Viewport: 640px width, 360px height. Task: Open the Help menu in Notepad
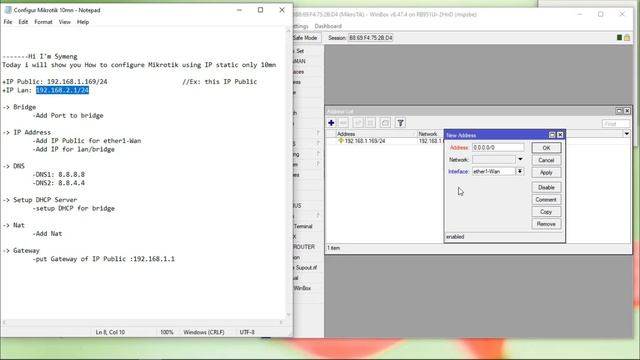click(x=83, y=22)
